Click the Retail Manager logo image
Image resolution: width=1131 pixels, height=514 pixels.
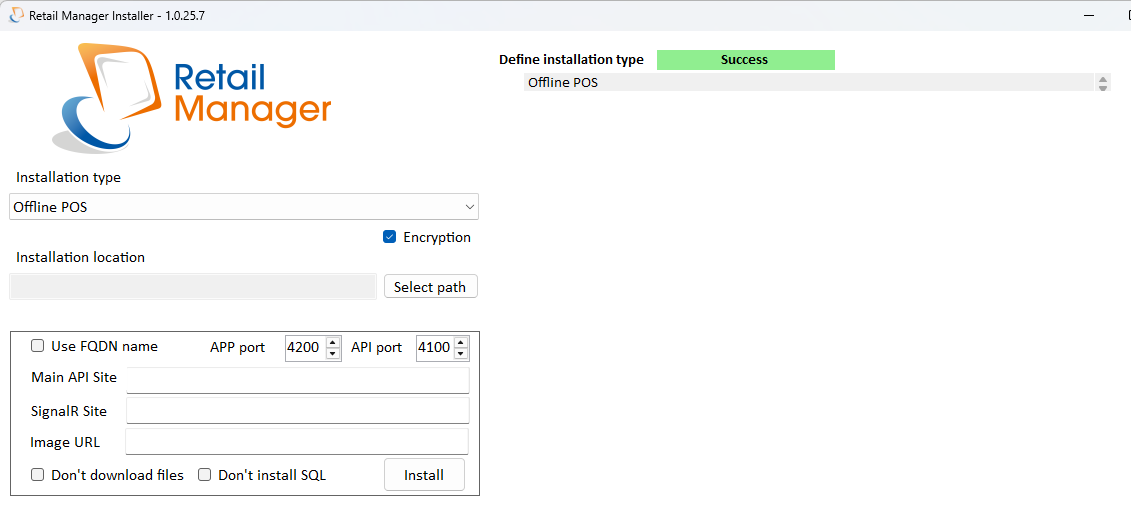192,97
